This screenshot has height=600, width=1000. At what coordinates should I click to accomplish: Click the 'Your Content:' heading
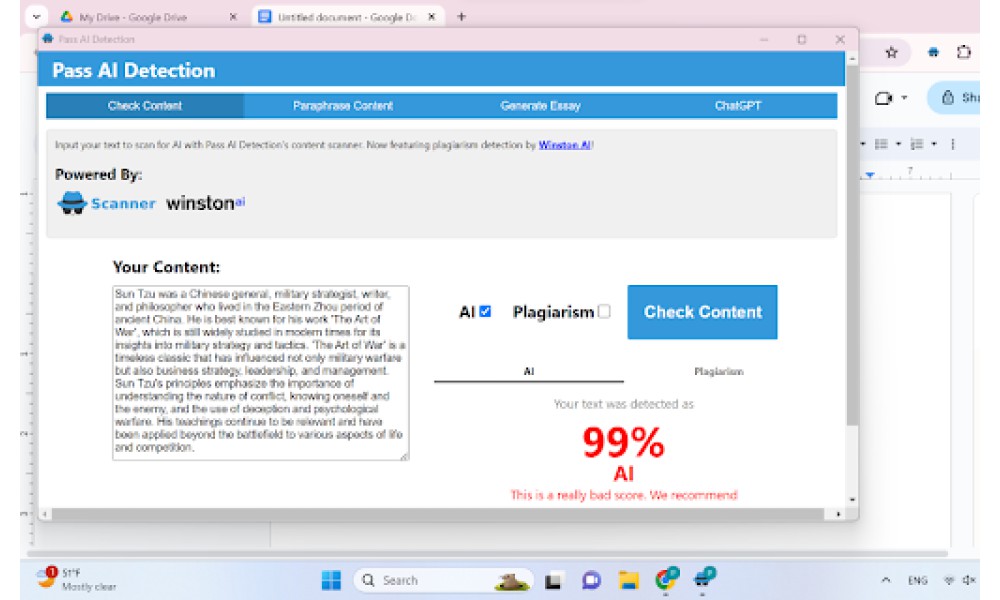[x=166, y=267]
